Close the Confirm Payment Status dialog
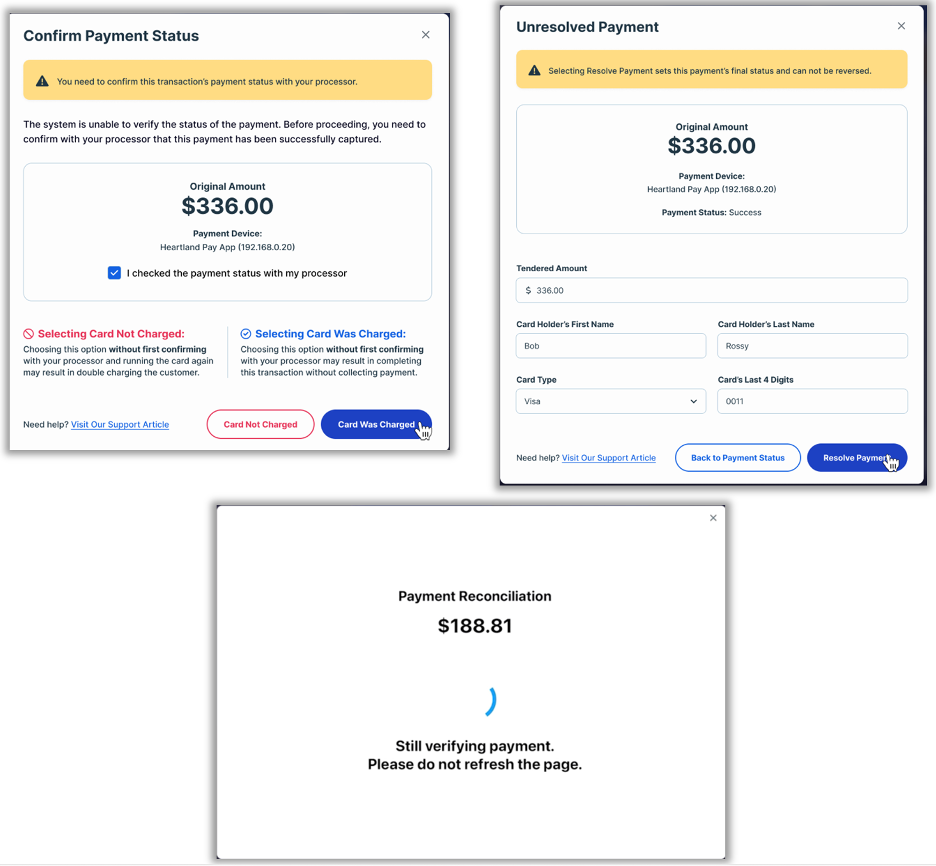The height and width of the screenshot is (866, 936). [x=426, y=35]
